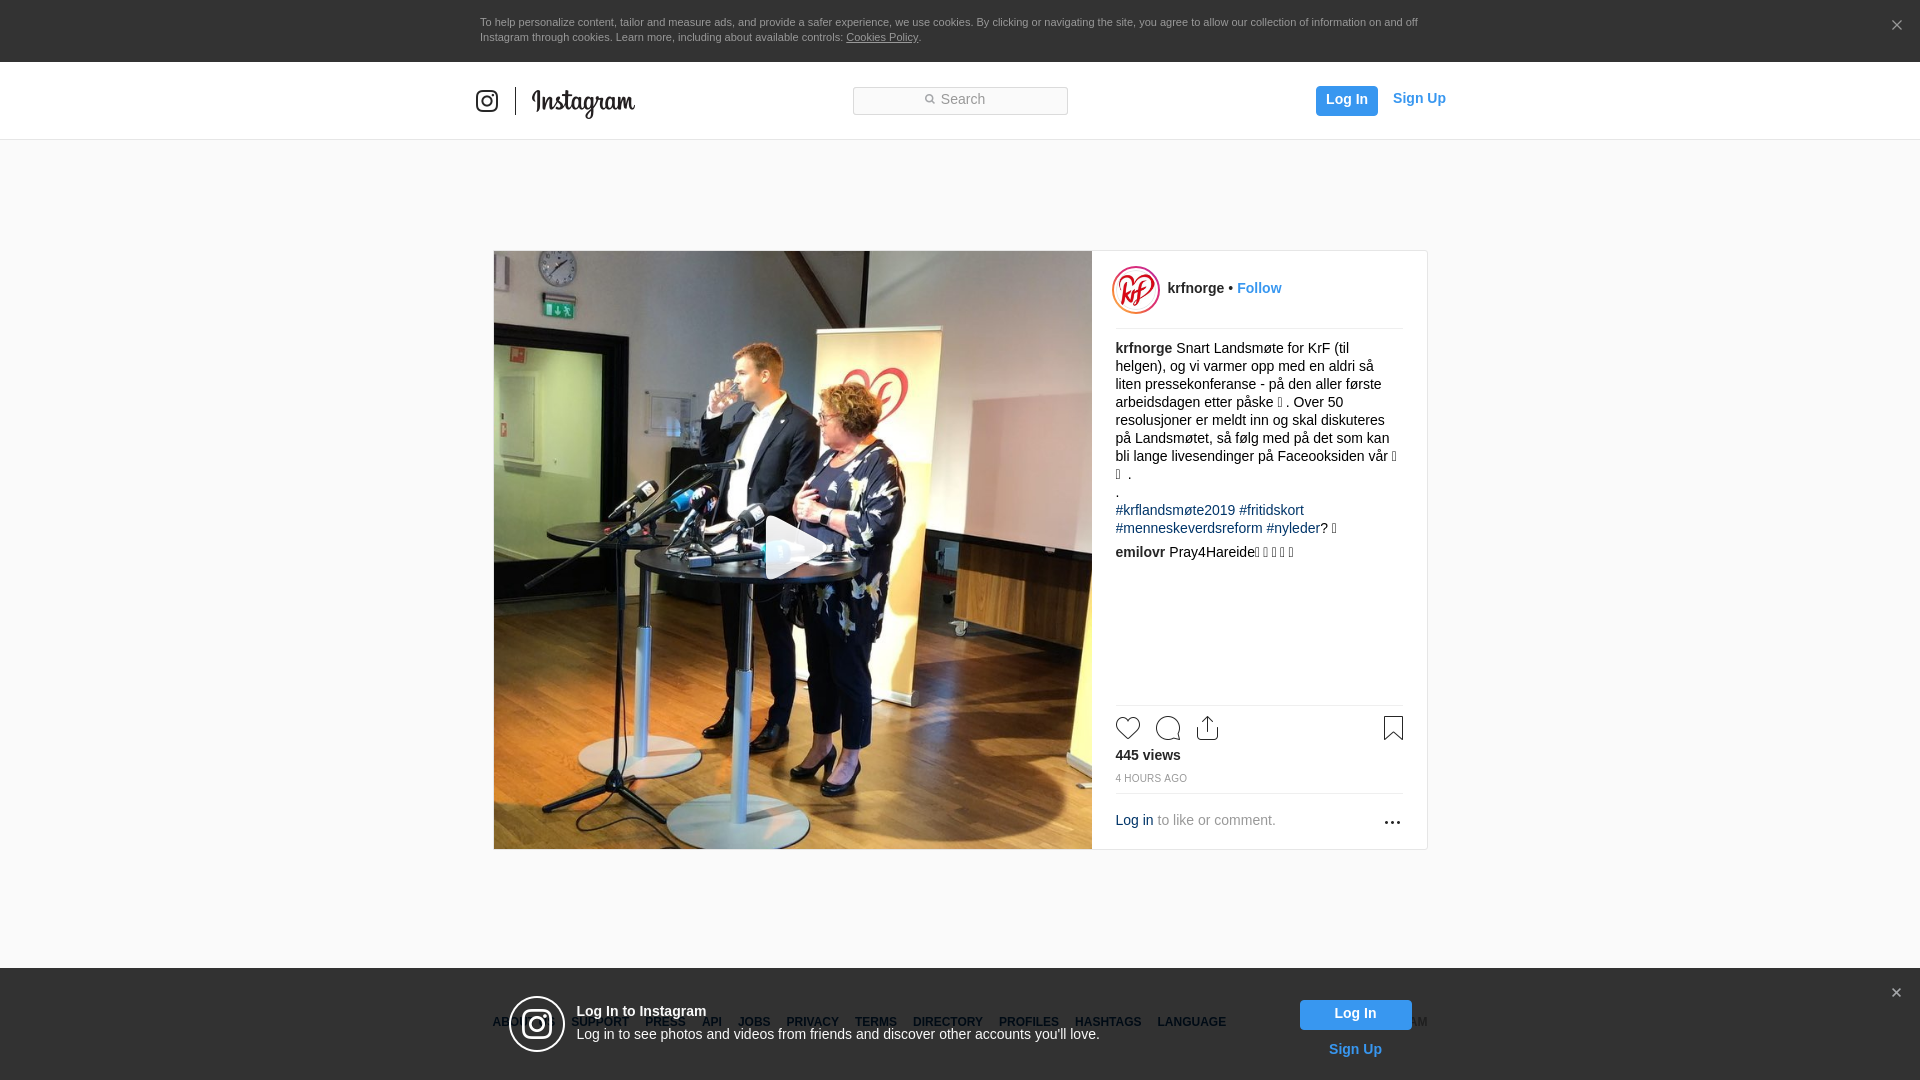
Task: Play the press conference video
Action: (793, 548)
